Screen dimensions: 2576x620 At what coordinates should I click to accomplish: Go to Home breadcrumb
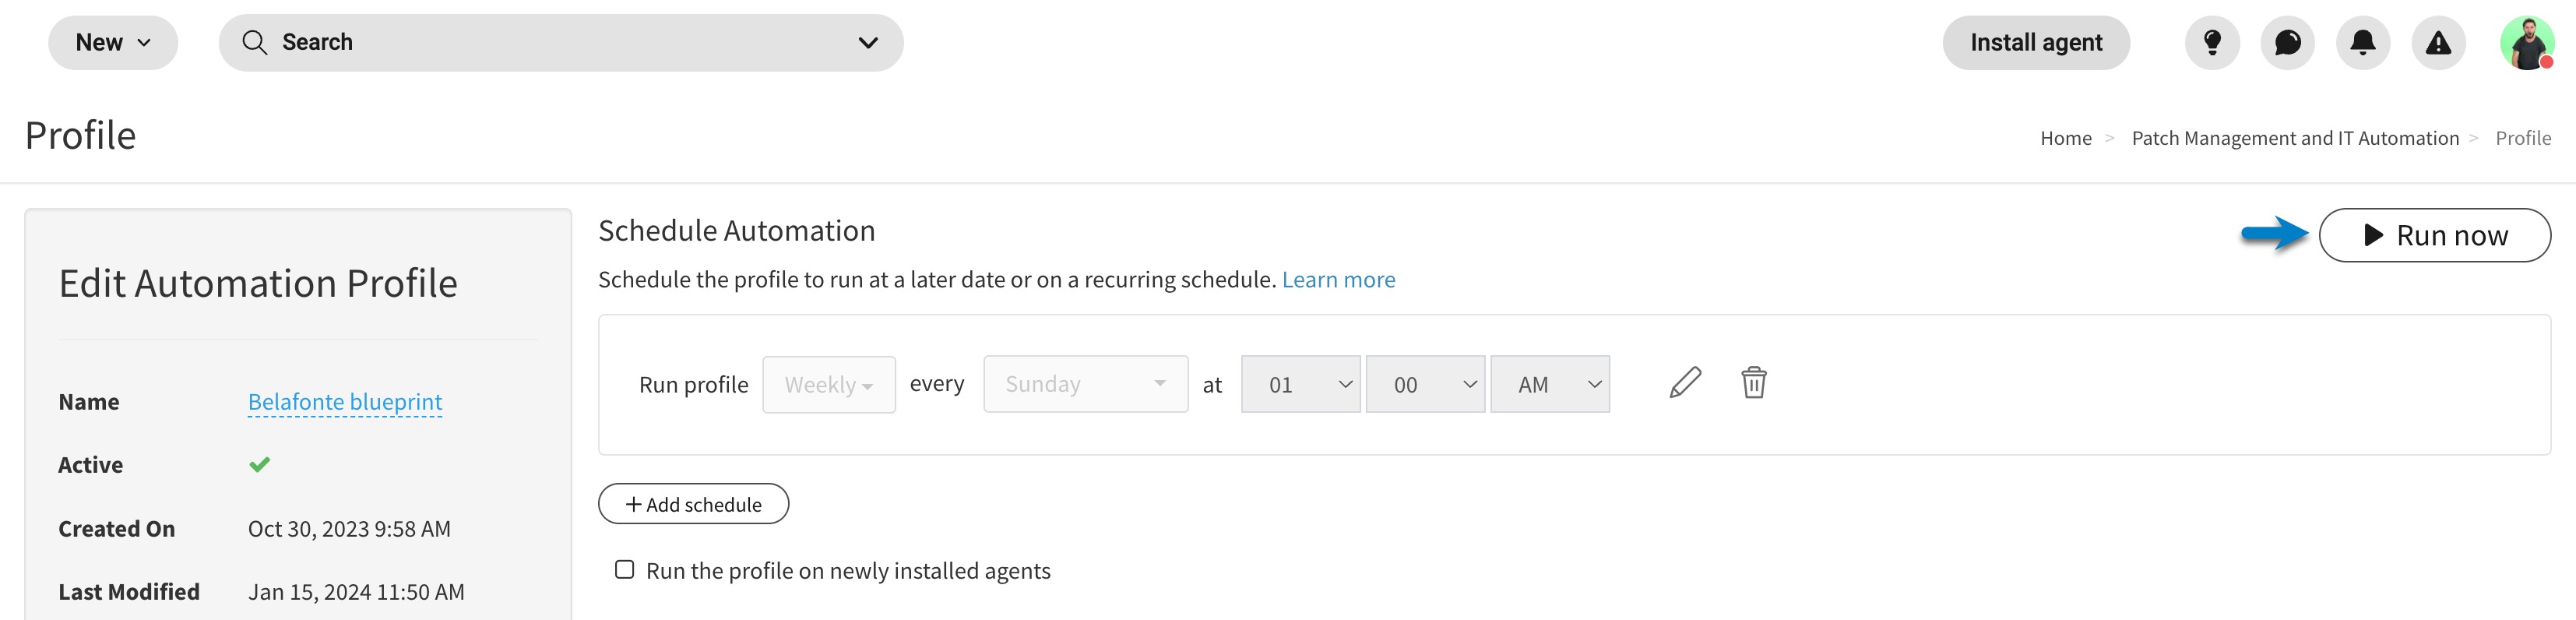(x=2066, y=138)
